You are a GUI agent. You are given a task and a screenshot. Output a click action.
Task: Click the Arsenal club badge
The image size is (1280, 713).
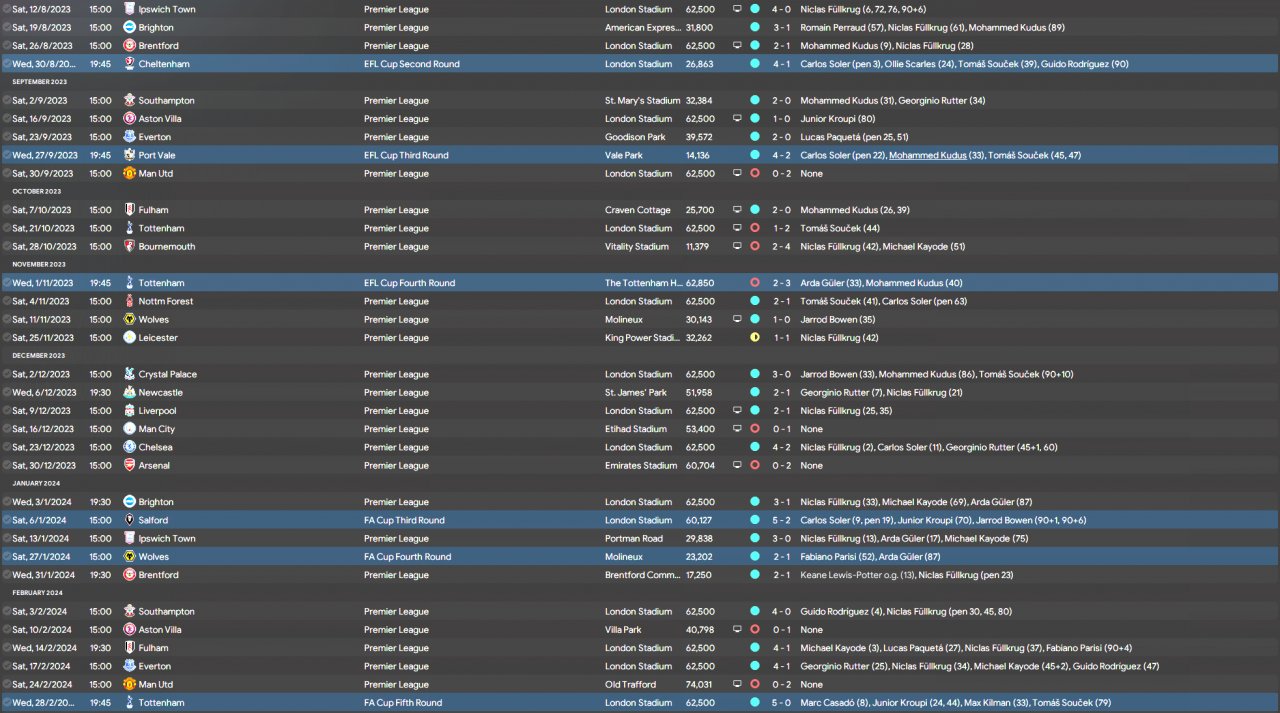coord(130,466)
